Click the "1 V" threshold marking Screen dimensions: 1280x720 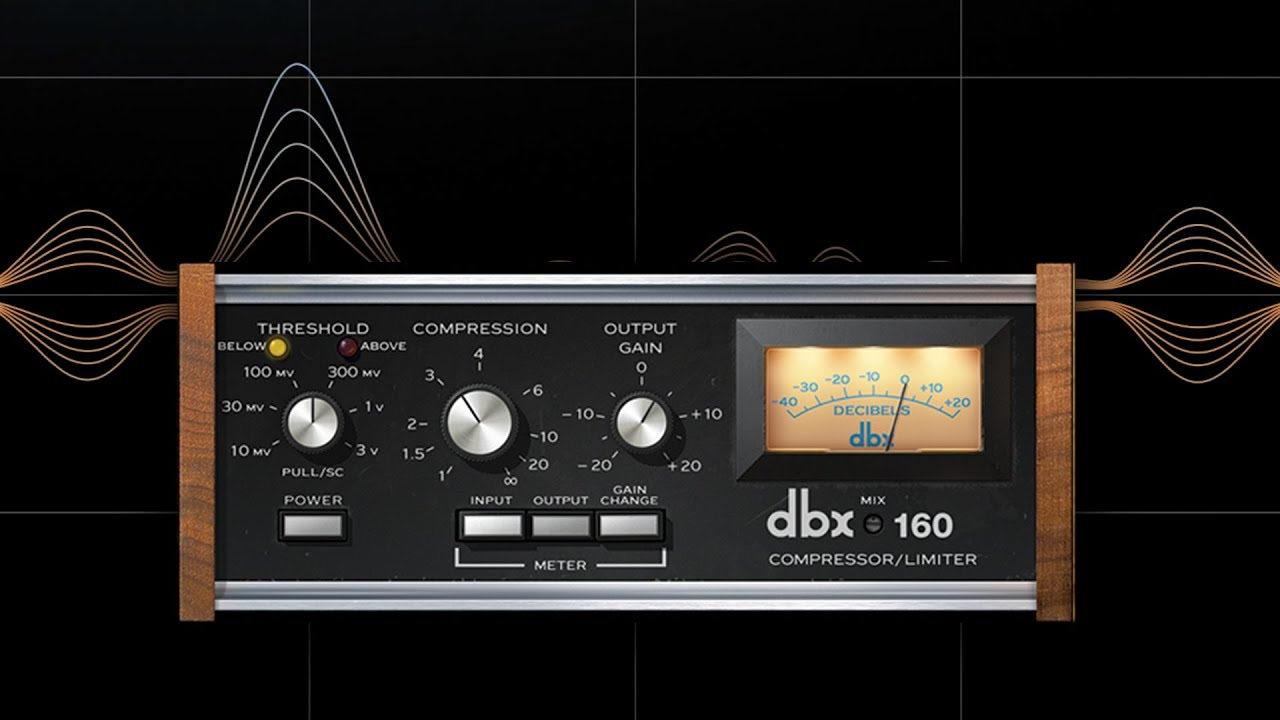[x=375, y=407]
